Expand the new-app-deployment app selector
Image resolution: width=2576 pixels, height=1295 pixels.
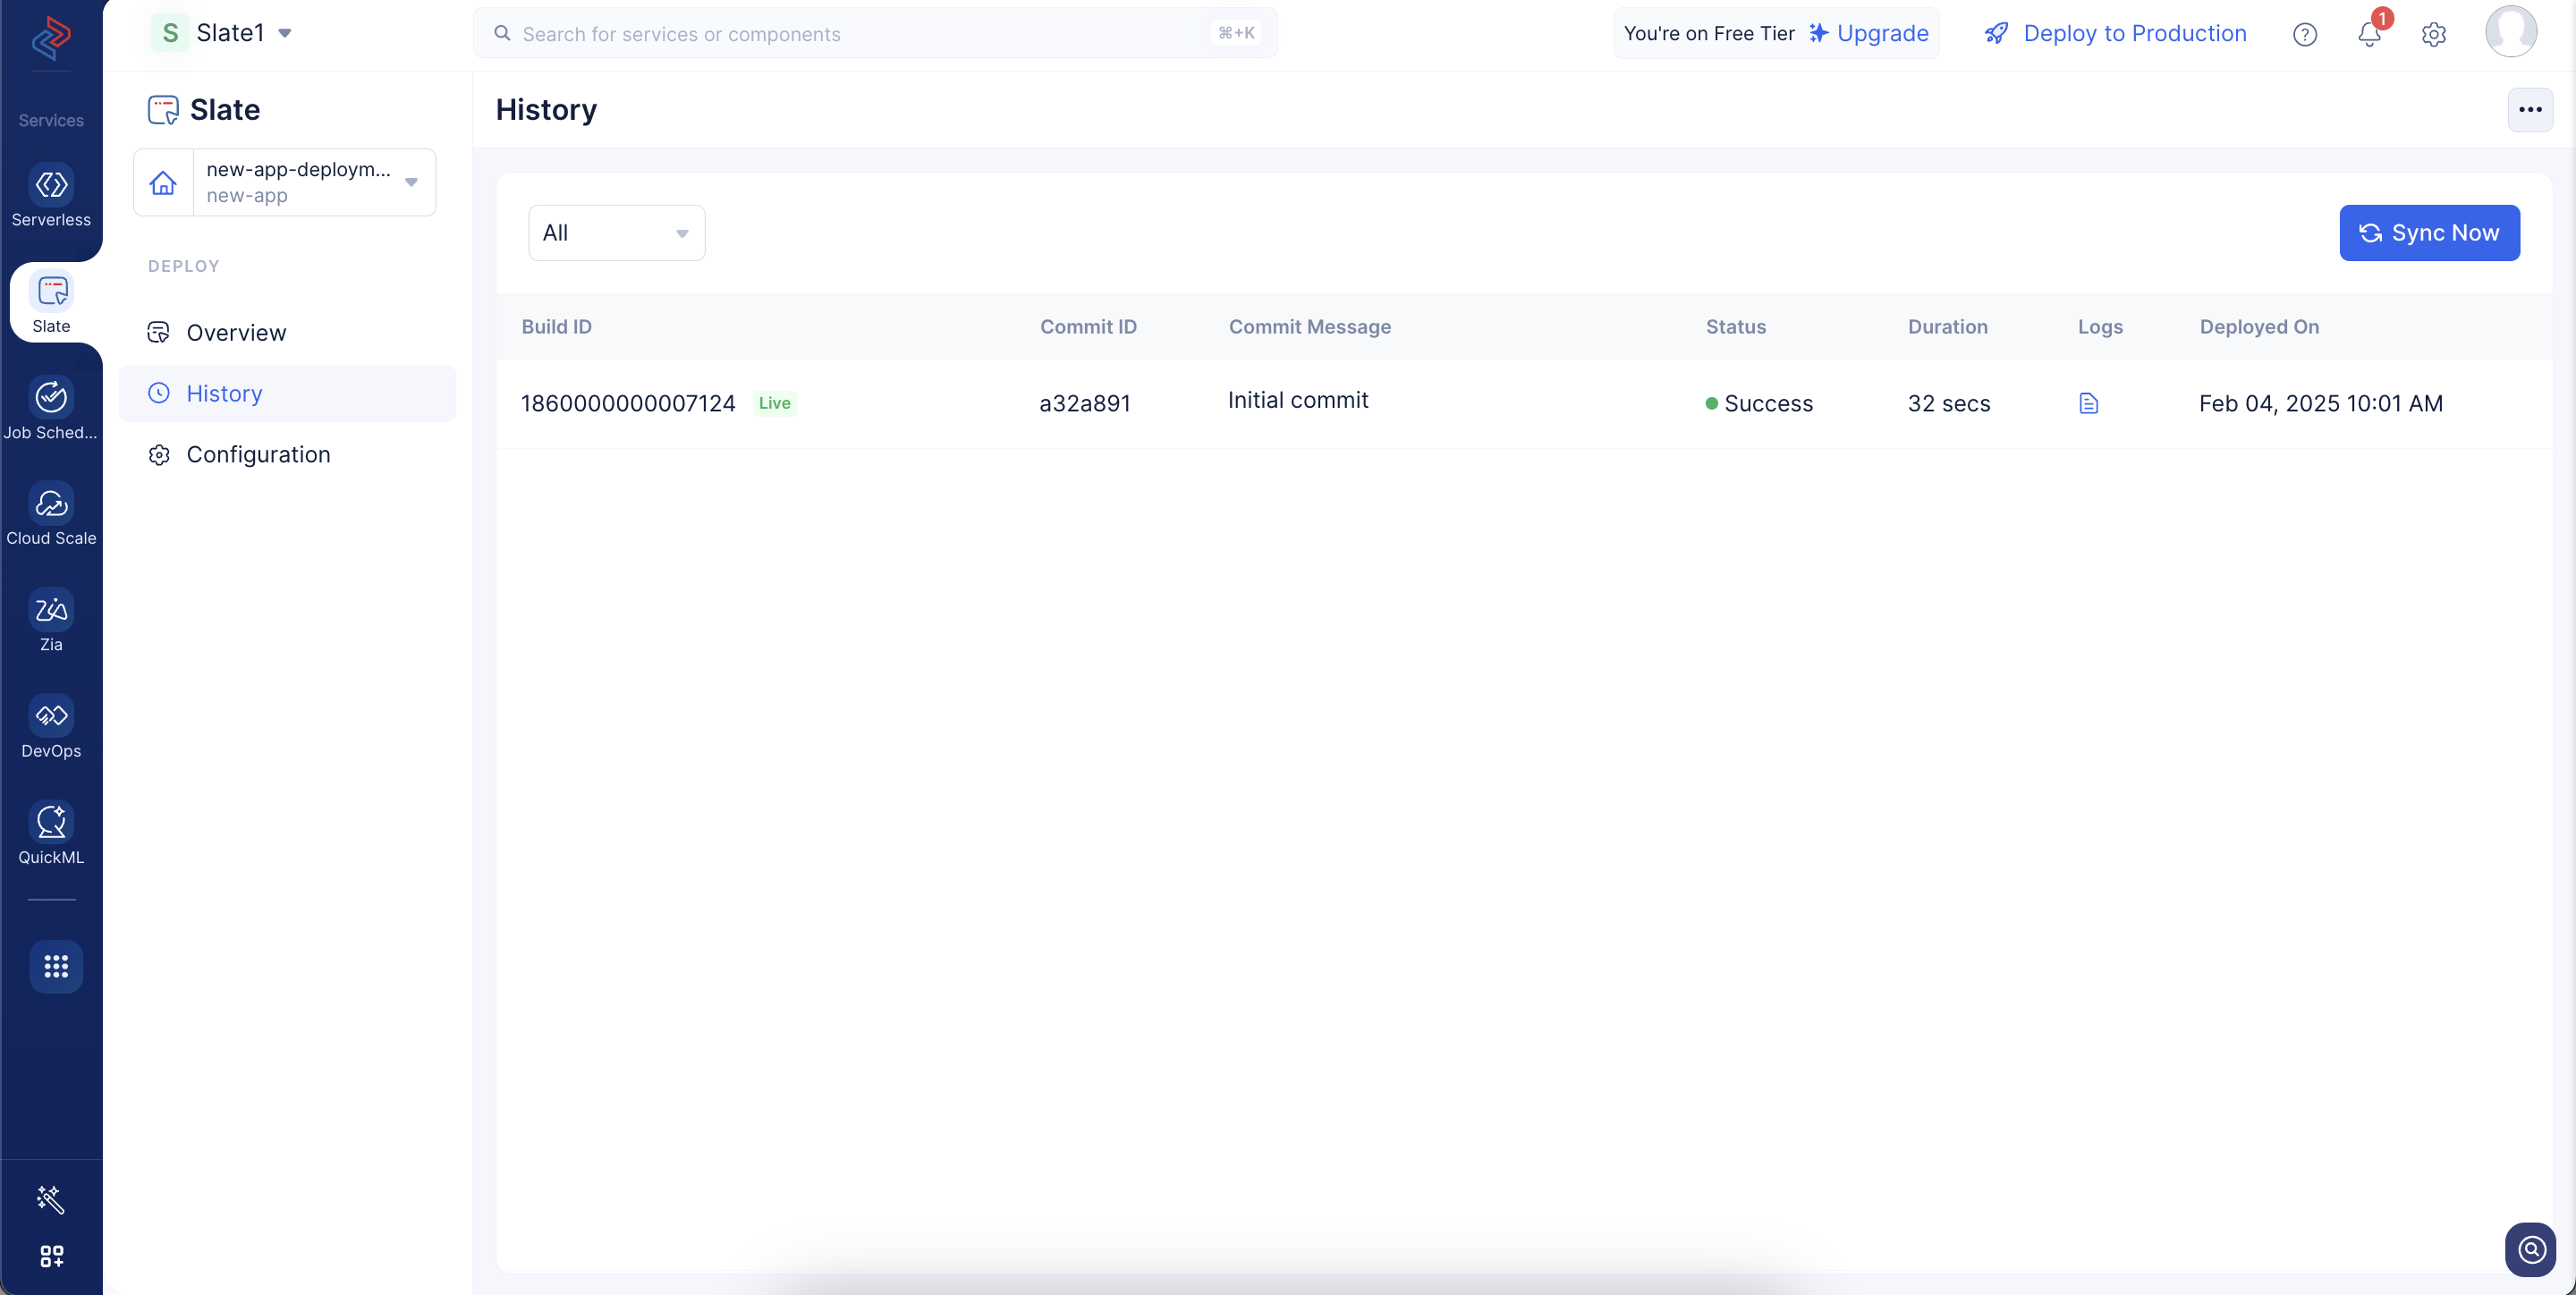click(285, 182)
